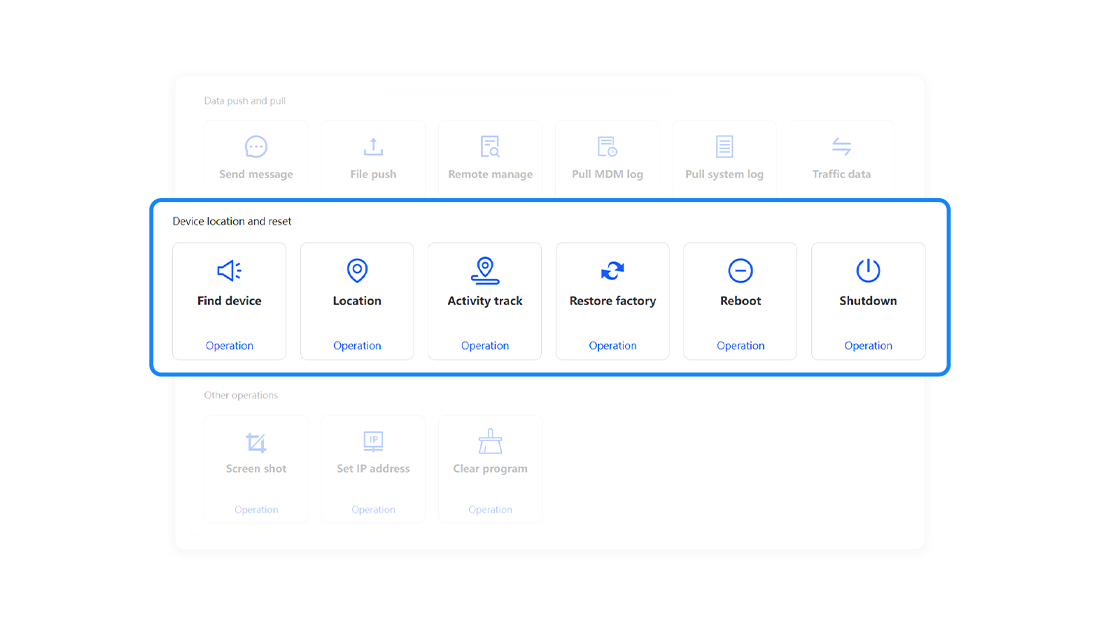The height and width of the screenshot is (620, 1100).
Task: Click Operation under Reboot
Action: (740, 346)
